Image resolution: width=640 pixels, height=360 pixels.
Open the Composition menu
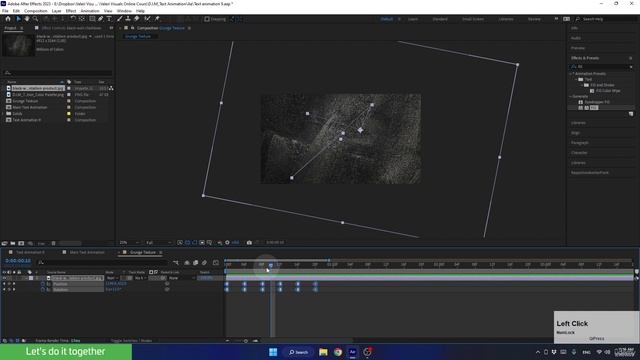pyautogui.click(x=36, y=11)
